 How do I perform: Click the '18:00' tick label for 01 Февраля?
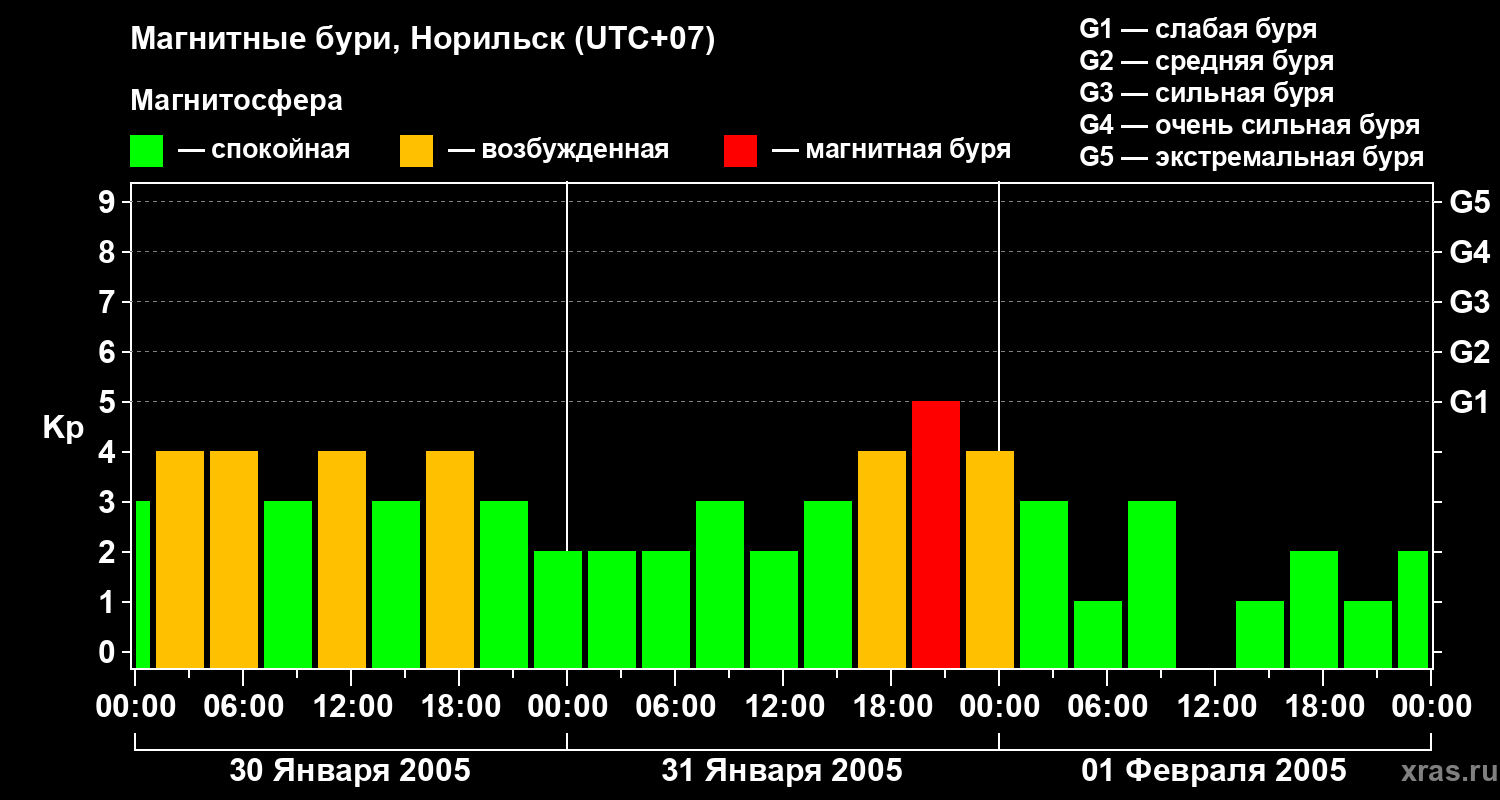pyautogui.click(x=1323, y=707)
